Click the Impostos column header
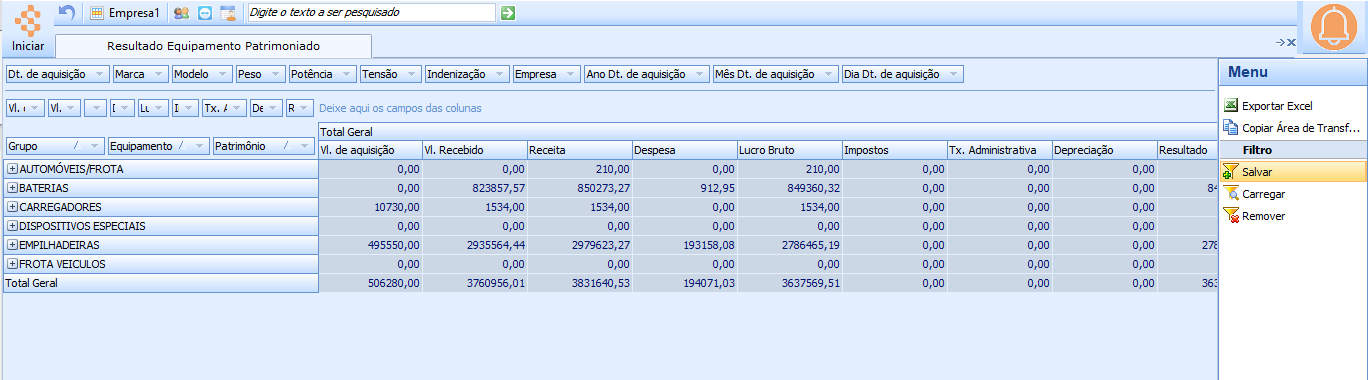Screen dimensions: 1368x380 tap(895, 150)
